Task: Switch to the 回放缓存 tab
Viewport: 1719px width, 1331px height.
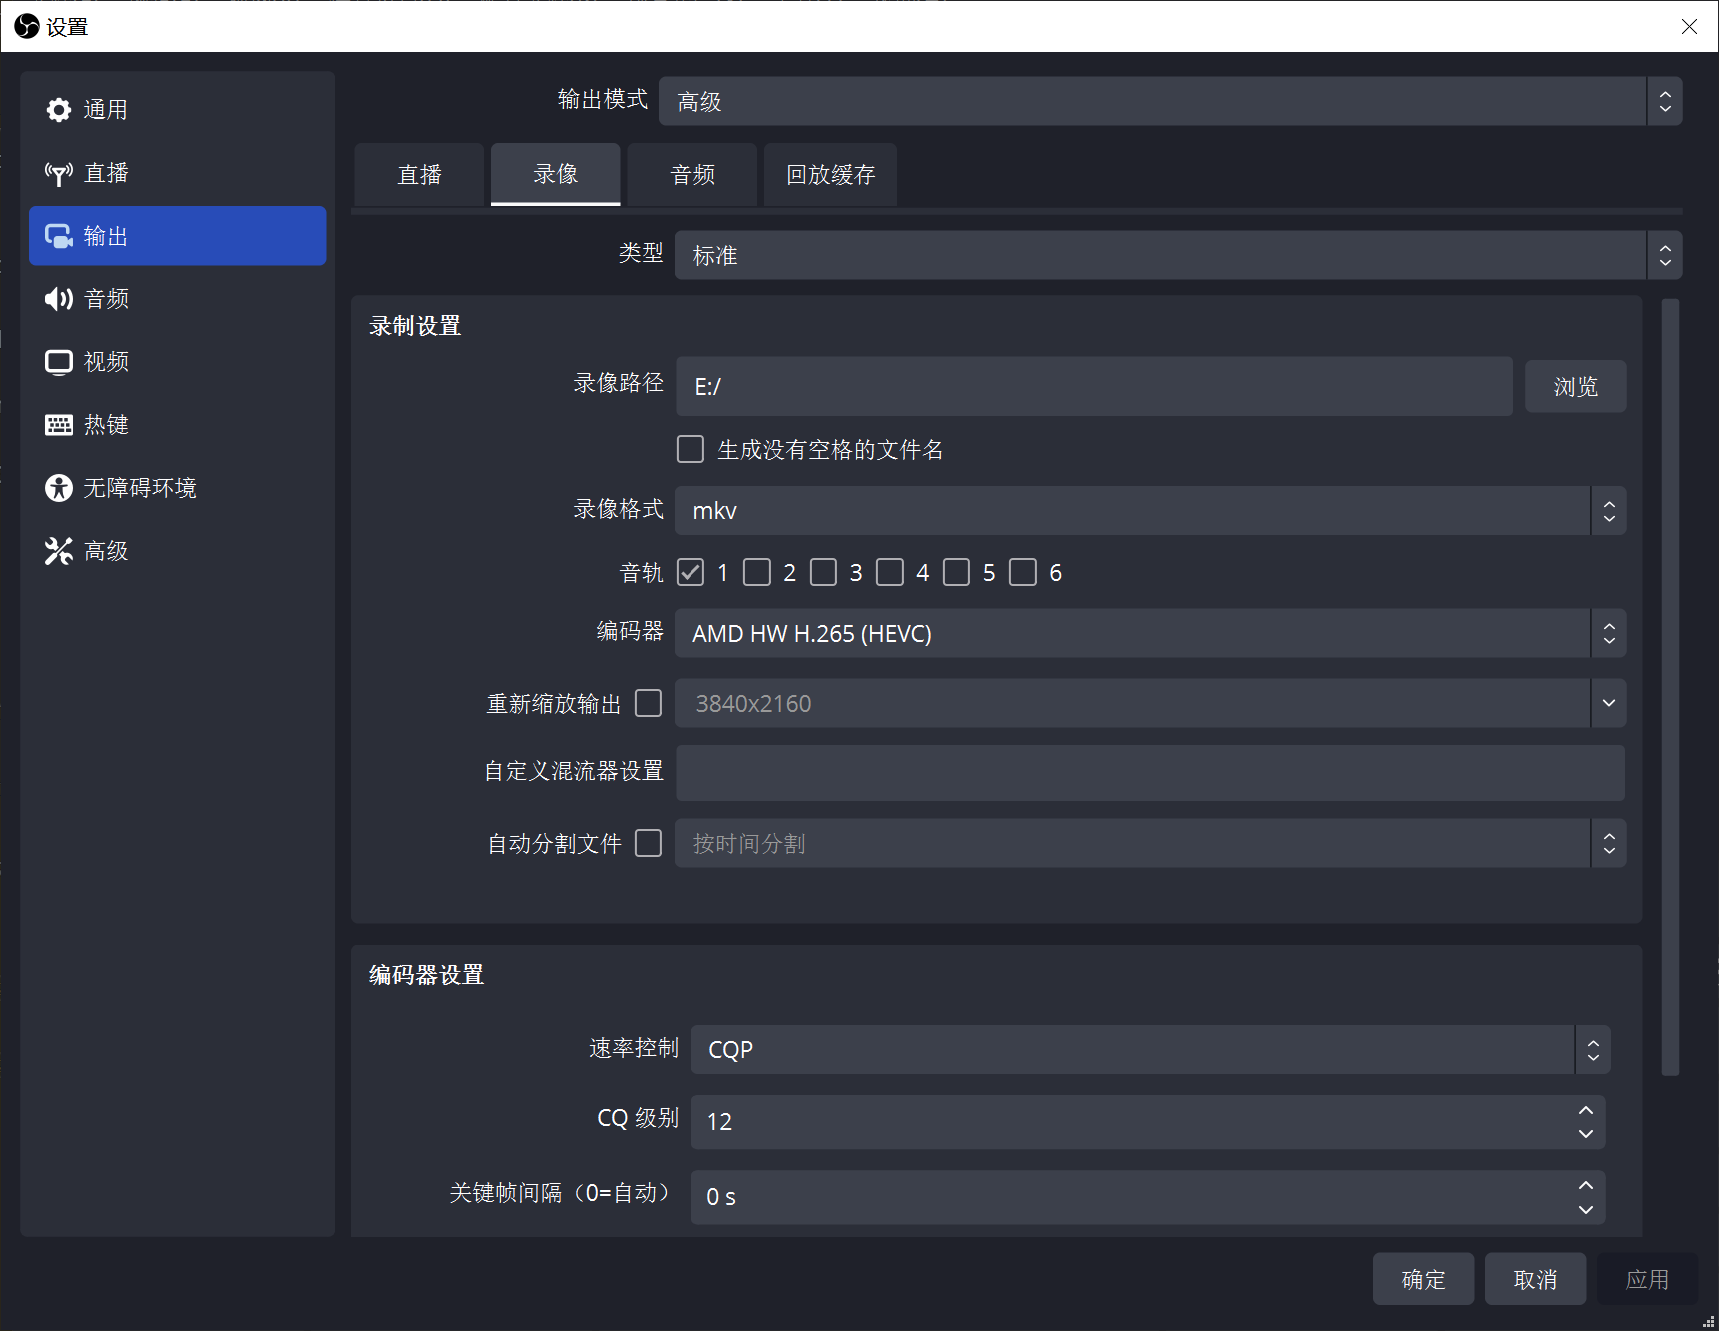Action: click(830, 174)
